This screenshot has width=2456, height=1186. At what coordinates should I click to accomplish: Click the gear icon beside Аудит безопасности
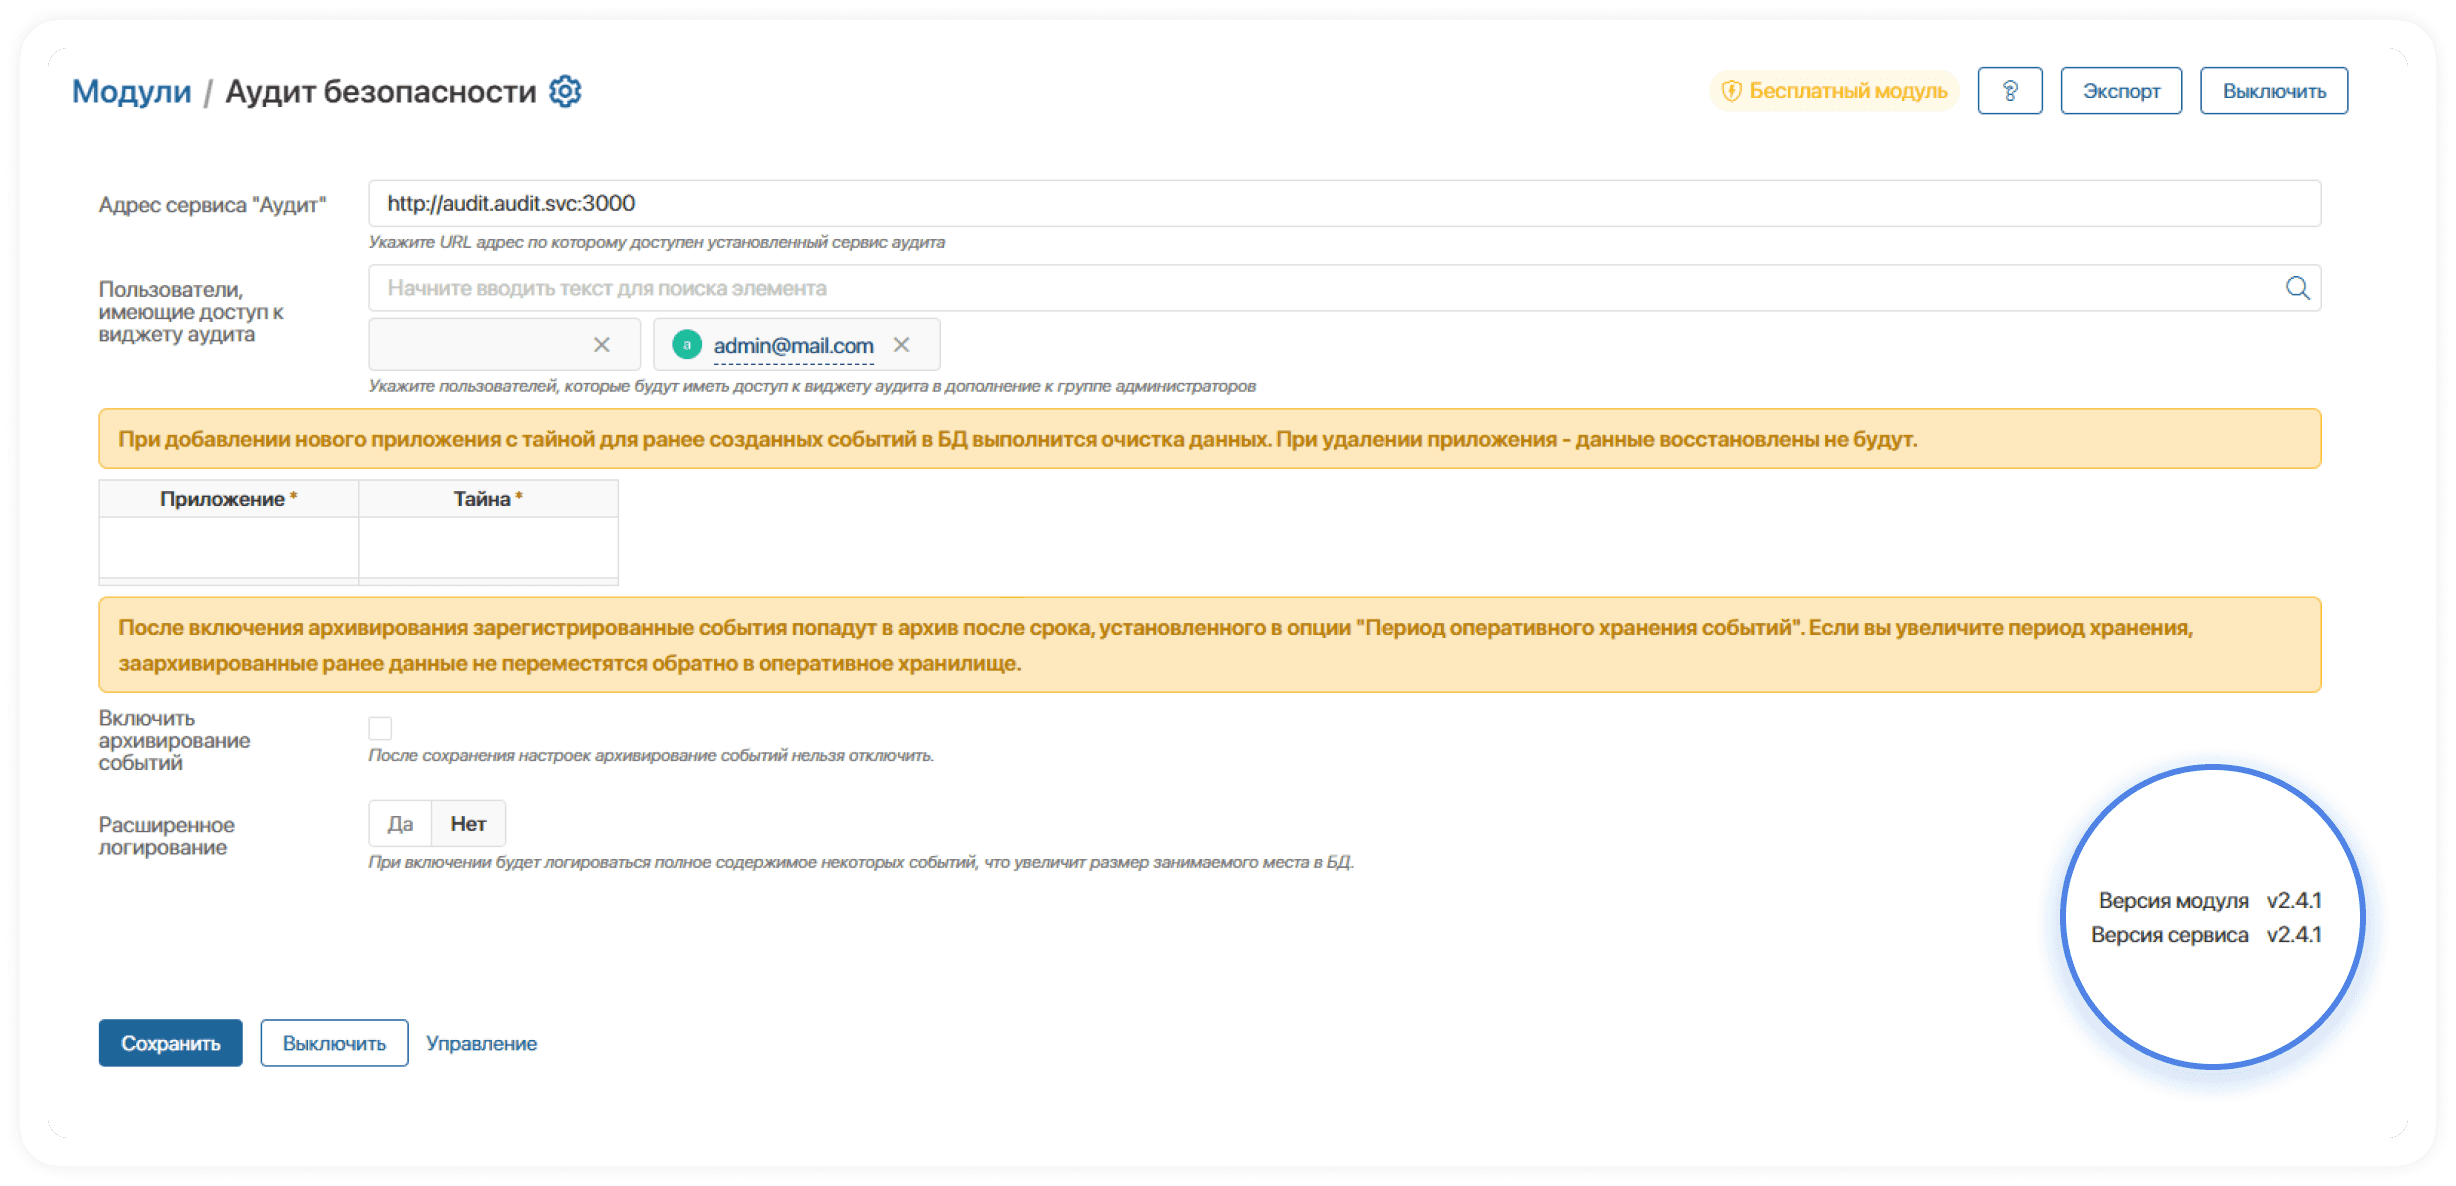(565, 91)
